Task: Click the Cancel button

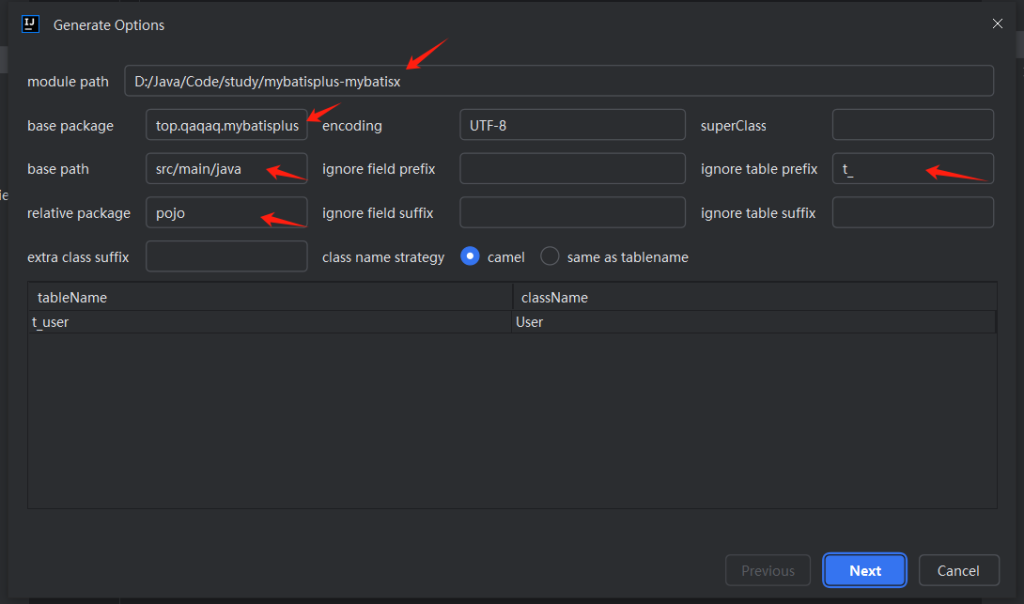Action: click(958, 570)
